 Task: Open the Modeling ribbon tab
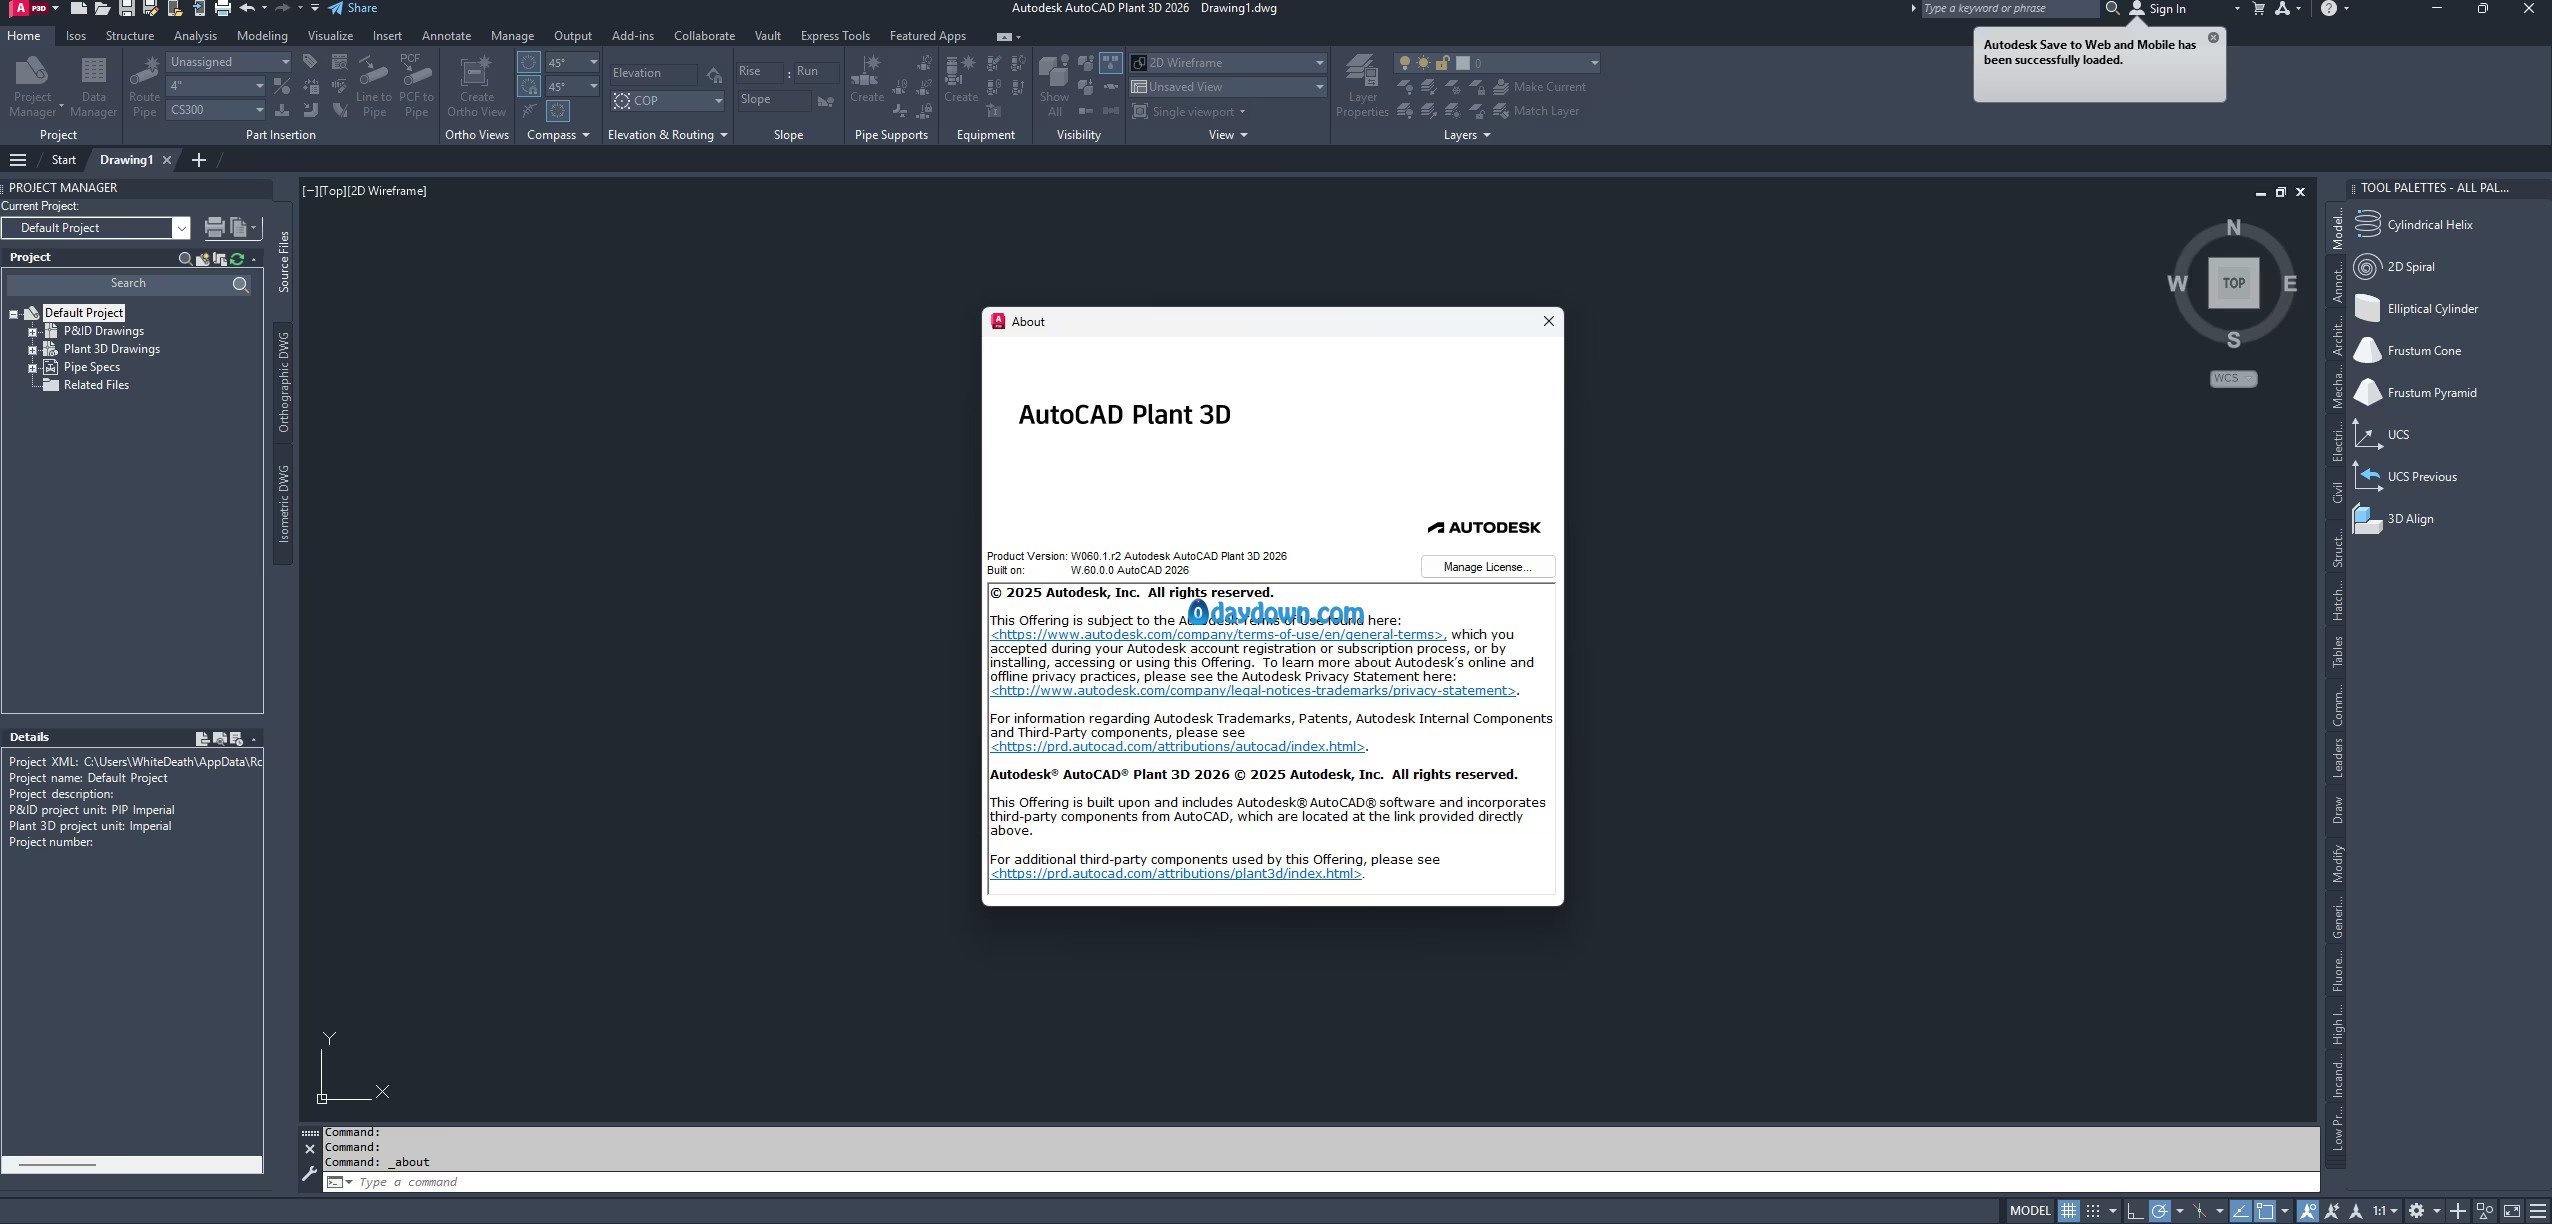click(262, 35)
